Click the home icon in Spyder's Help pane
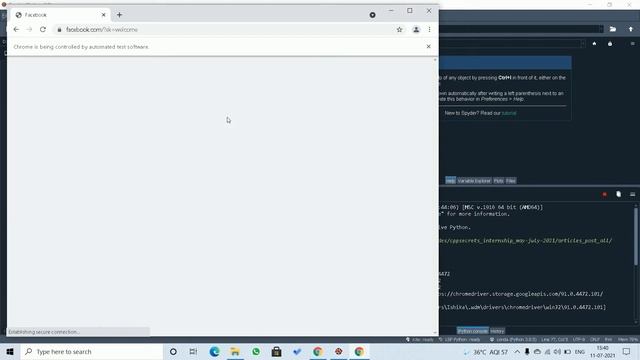Viewport: 640px width, 360px height. (x=594, y=44)
